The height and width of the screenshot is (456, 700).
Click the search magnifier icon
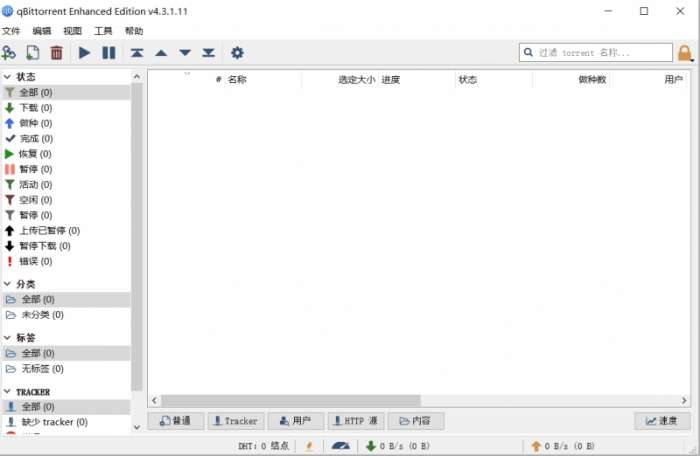[528, 52]
